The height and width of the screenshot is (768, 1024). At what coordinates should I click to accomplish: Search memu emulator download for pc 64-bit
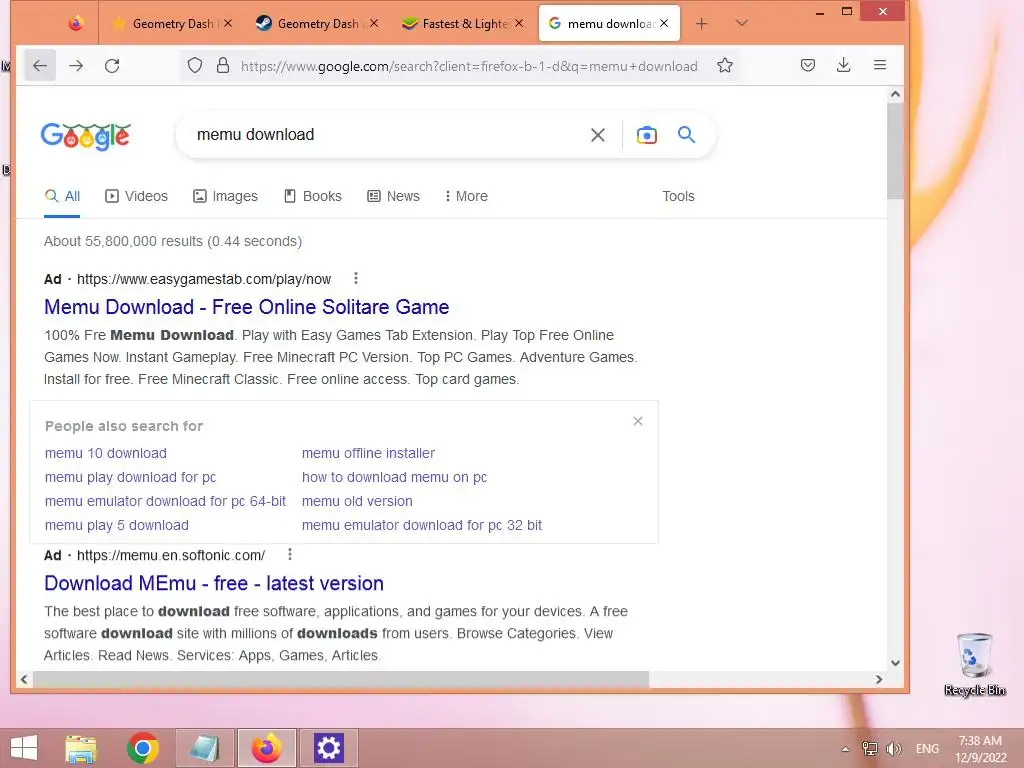click(165, 502)
